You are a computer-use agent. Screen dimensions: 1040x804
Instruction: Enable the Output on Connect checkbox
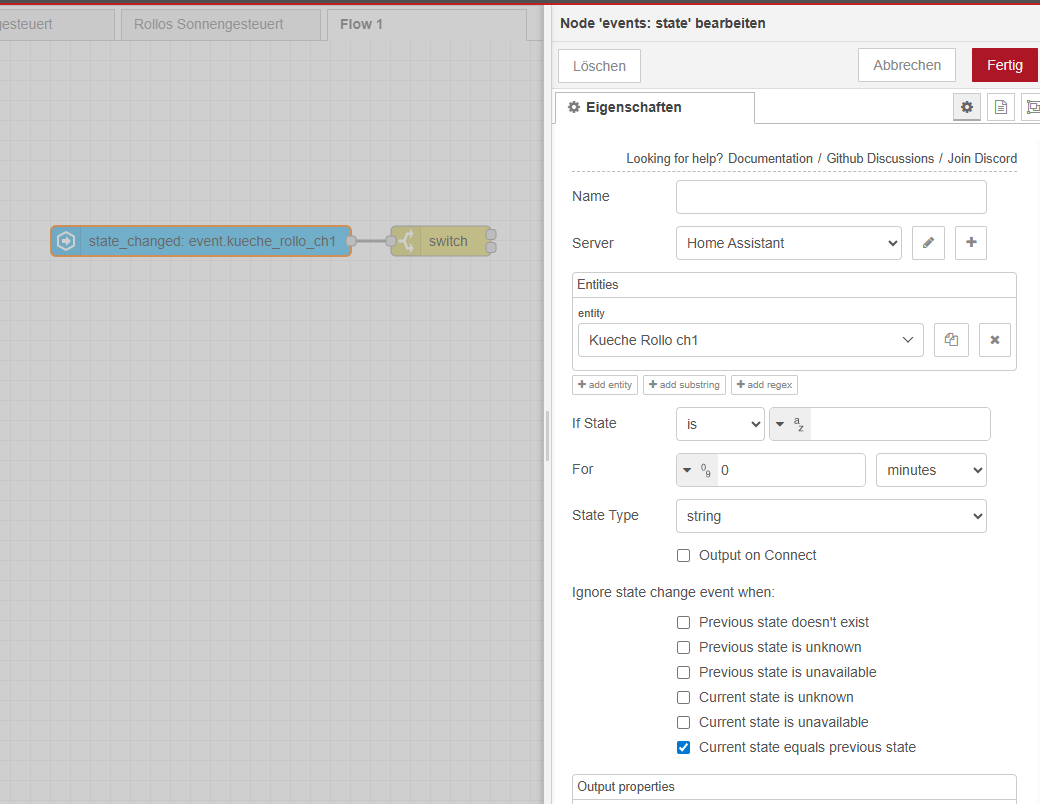pyautogui.click(x=684, y=556)
